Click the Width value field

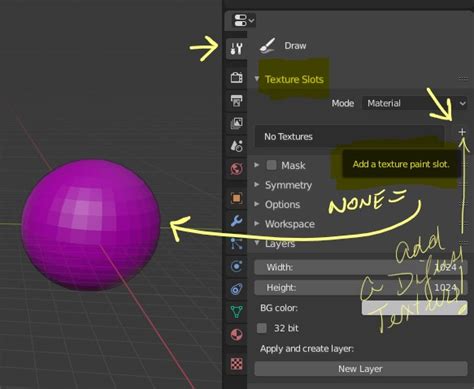coord(361,267)
